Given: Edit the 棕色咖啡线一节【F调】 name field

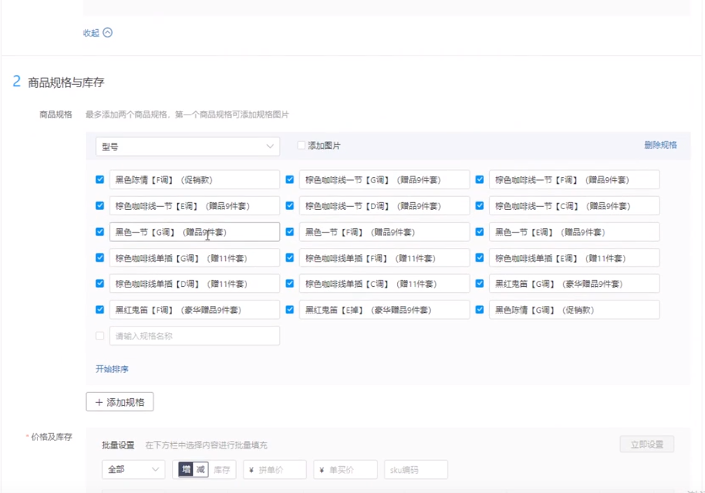Looking at the screenshot, I should pyautogui.click(x=574, y=179).
